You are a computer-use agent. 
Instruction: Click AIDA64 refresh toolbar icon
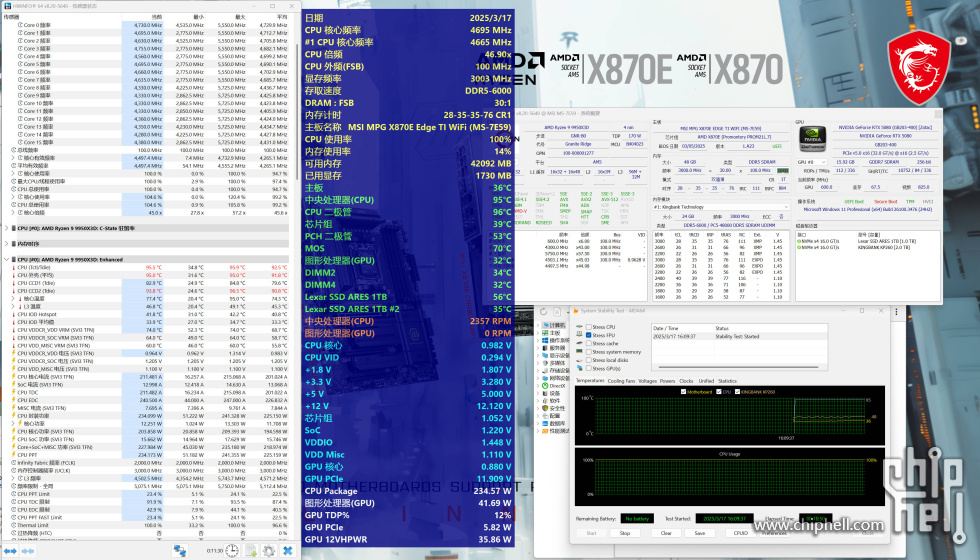point(543,311)
